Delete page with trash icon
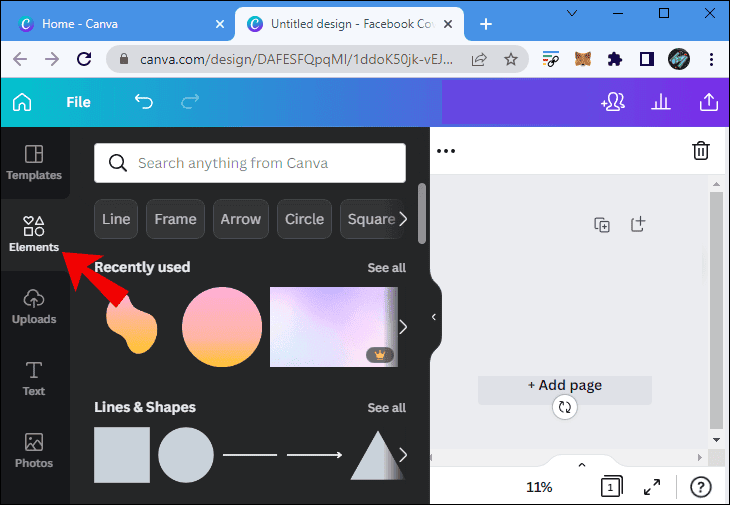Screen dimensions: 730x505 point(701,151)
